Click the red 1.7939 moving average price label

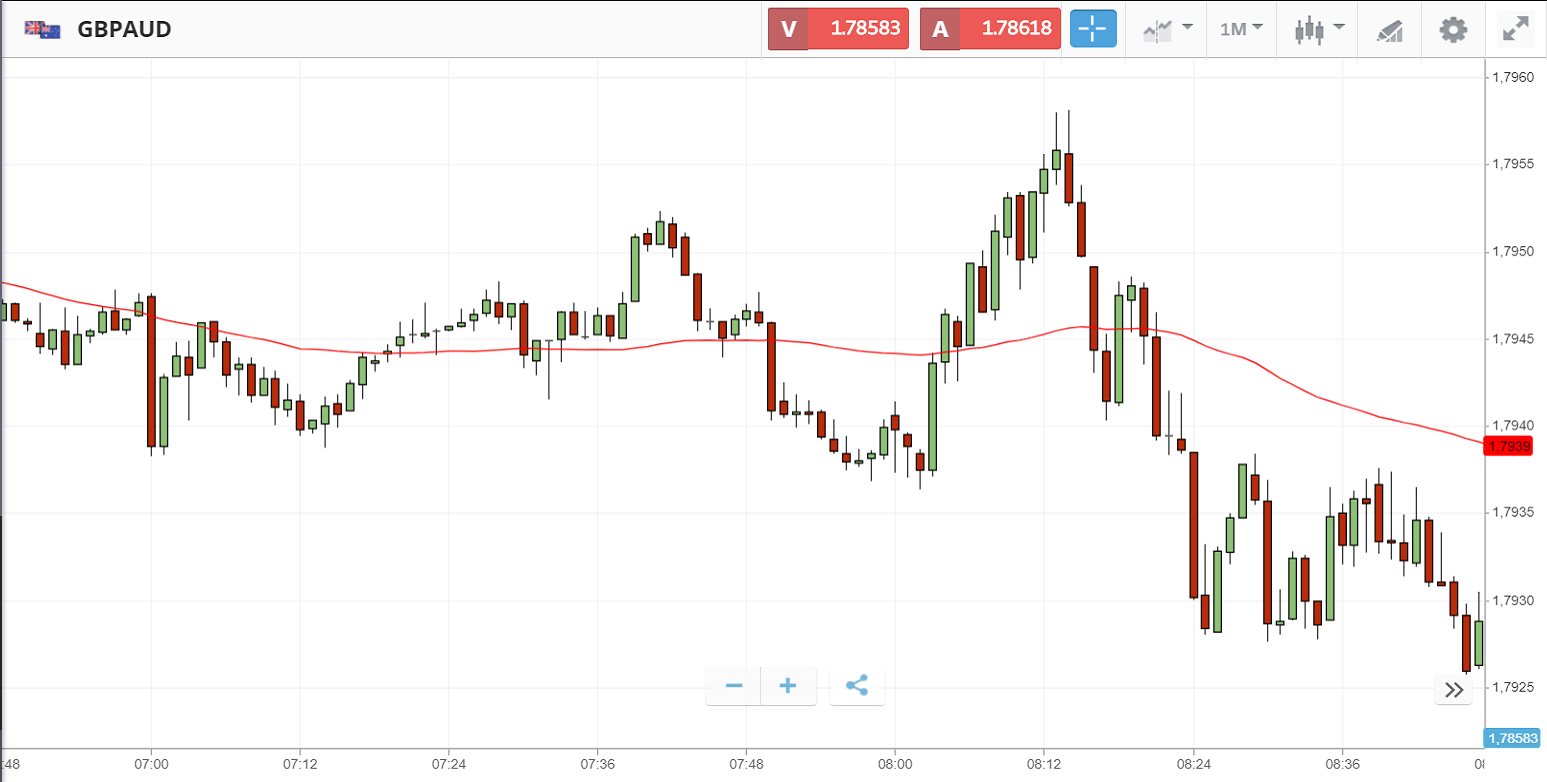[x=1509, y=446]
